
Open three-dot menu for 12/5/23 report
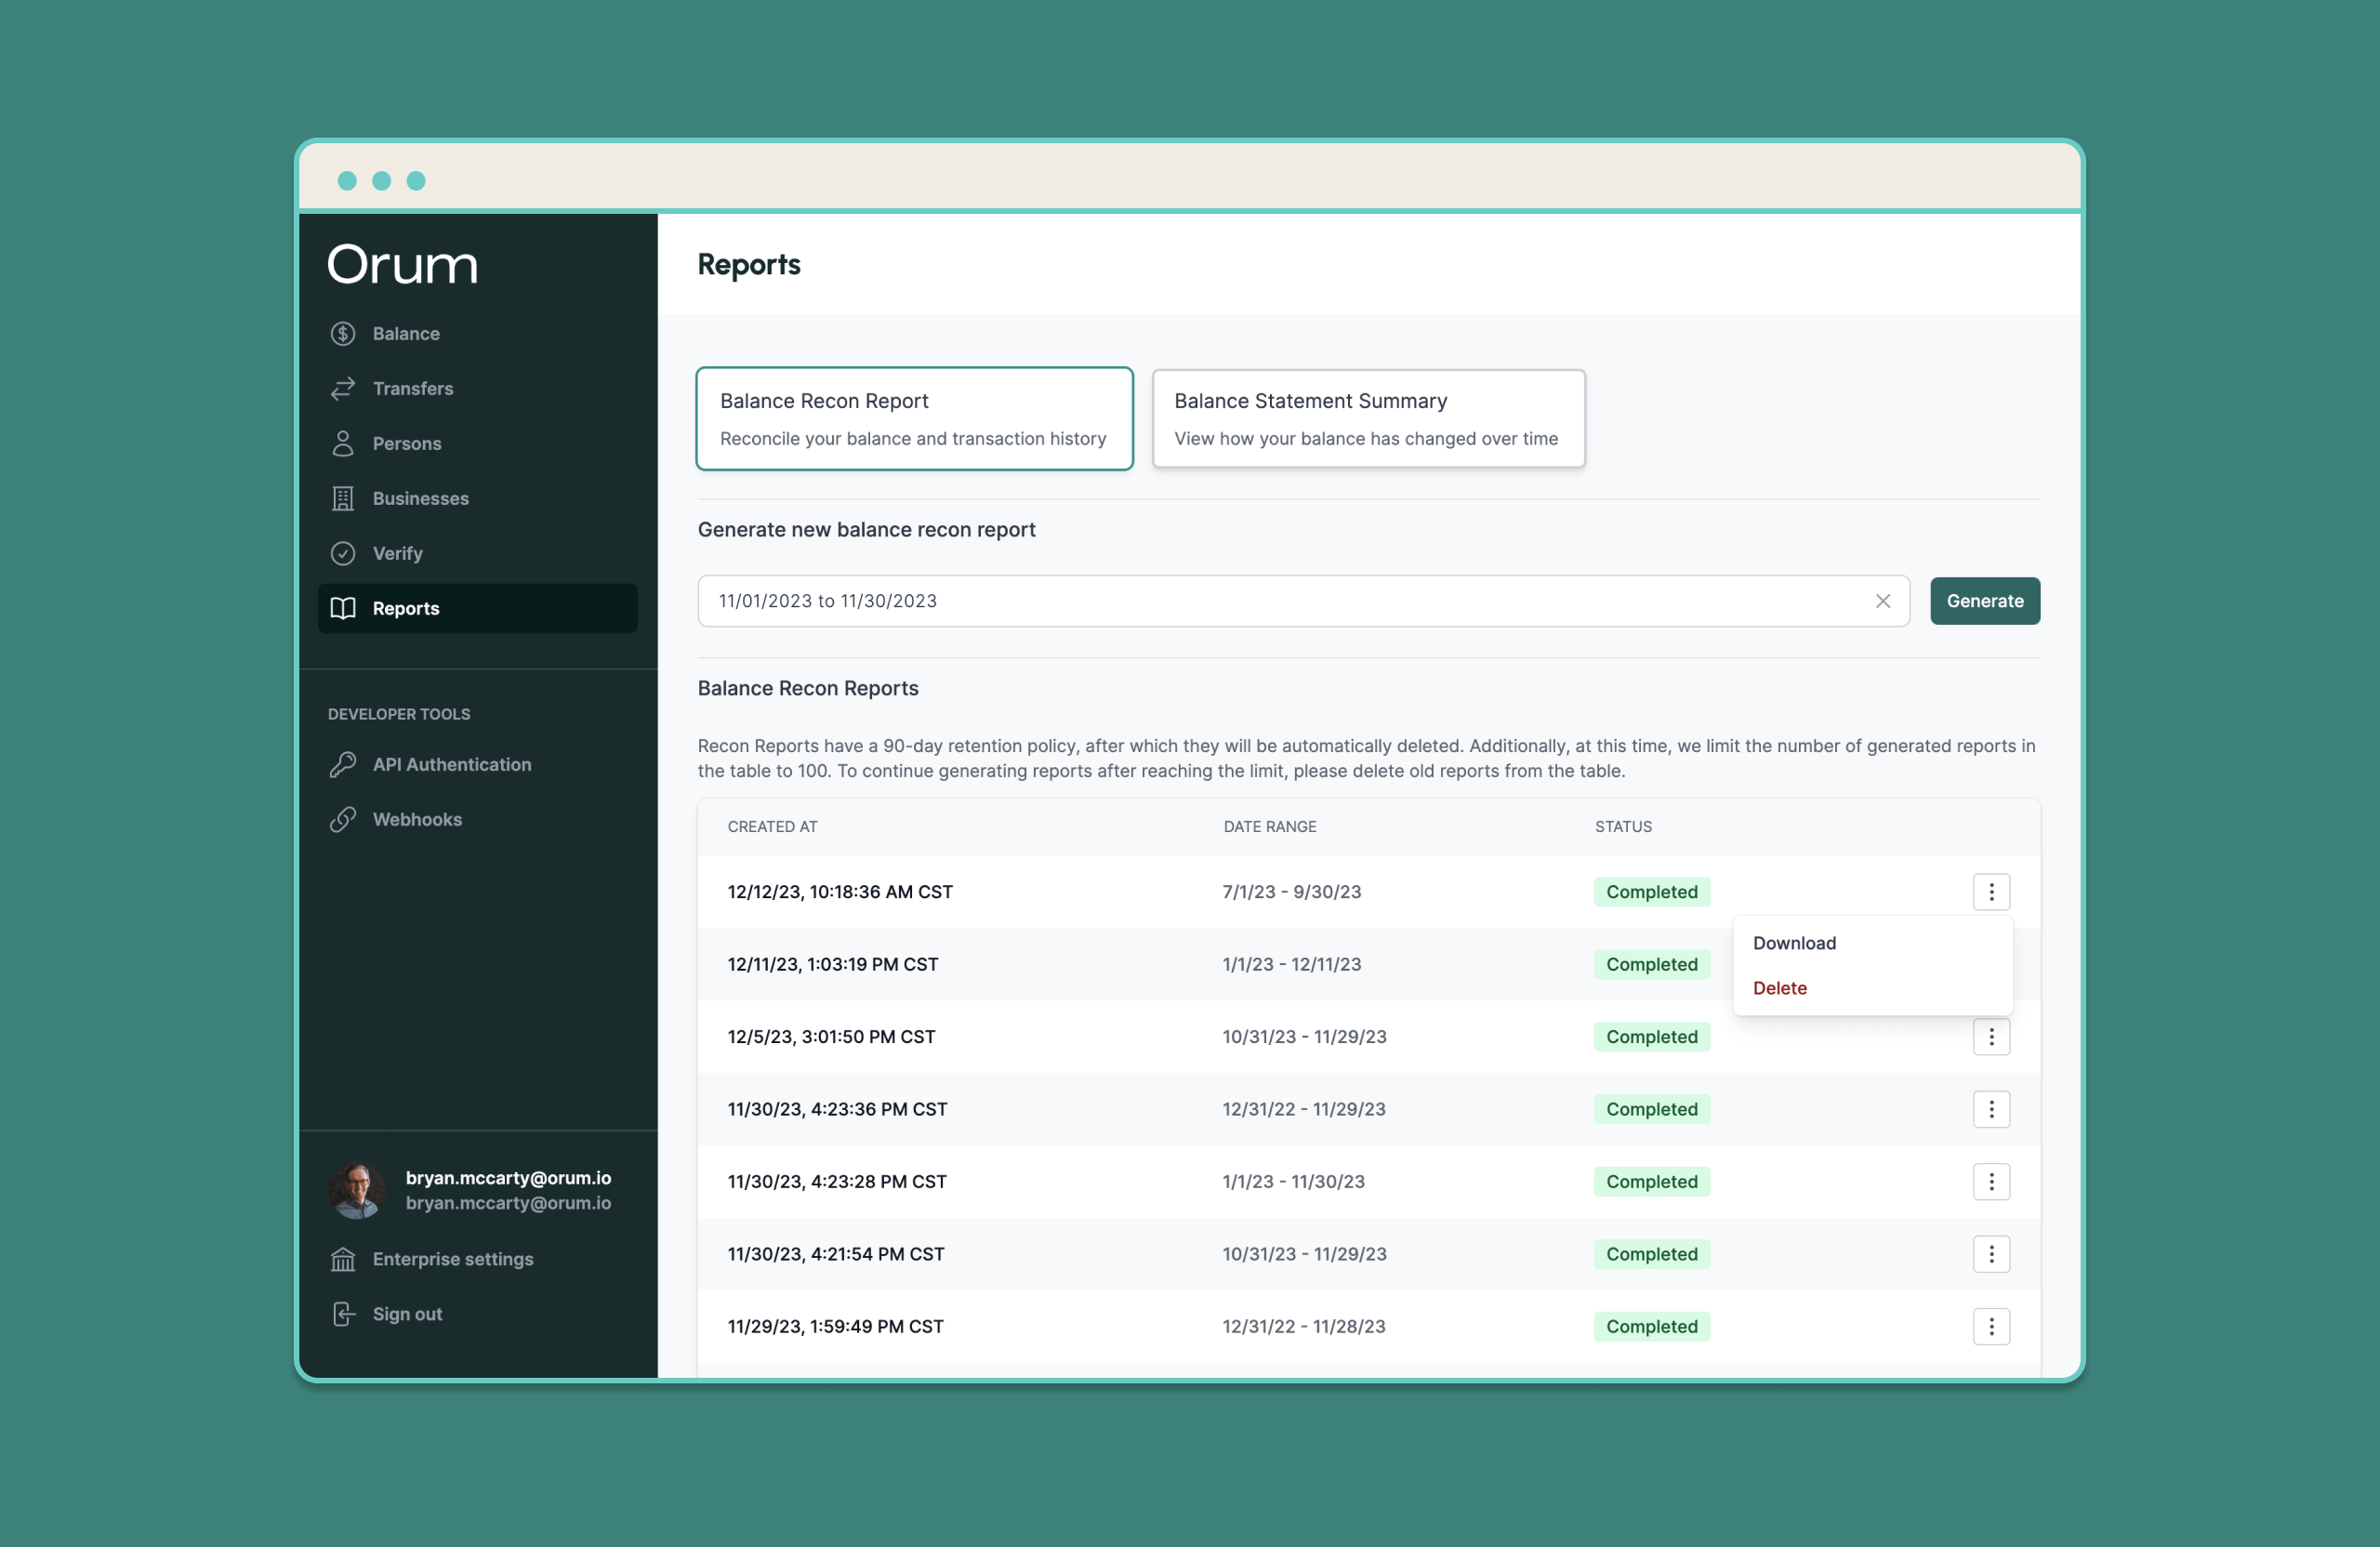[1991, 1037]
